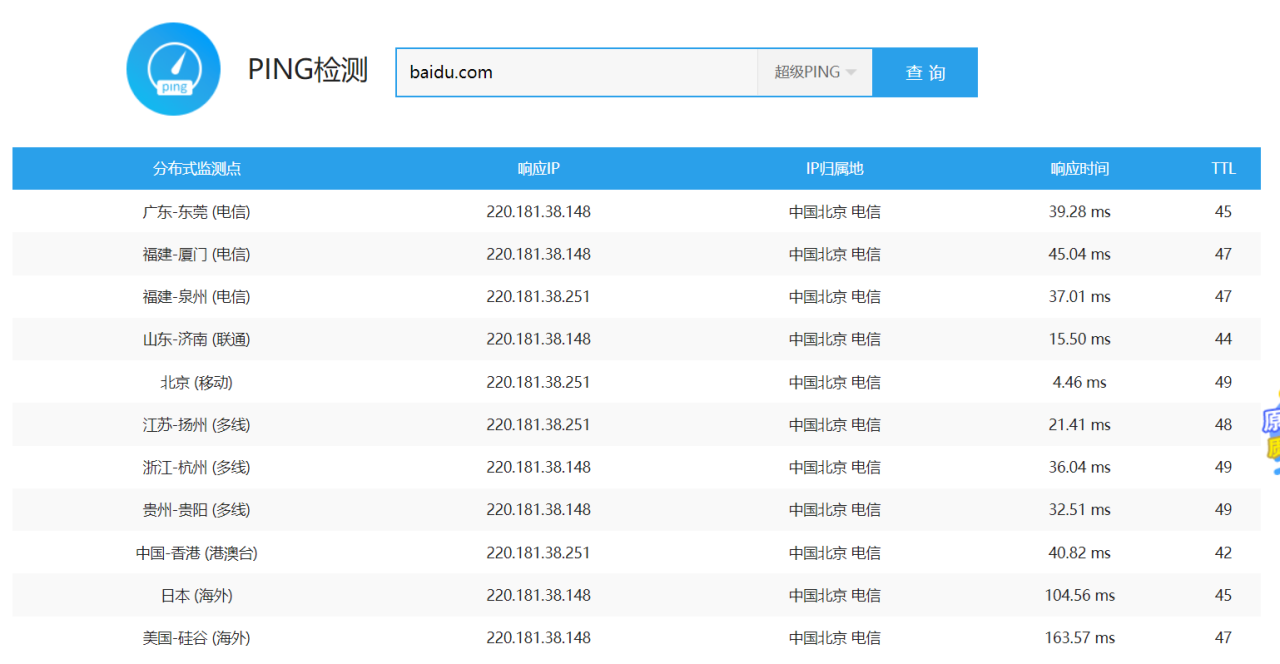Click the 响应时间 column header
The width and height of the screenshot is (1280, 664).
coord(1079,169)
